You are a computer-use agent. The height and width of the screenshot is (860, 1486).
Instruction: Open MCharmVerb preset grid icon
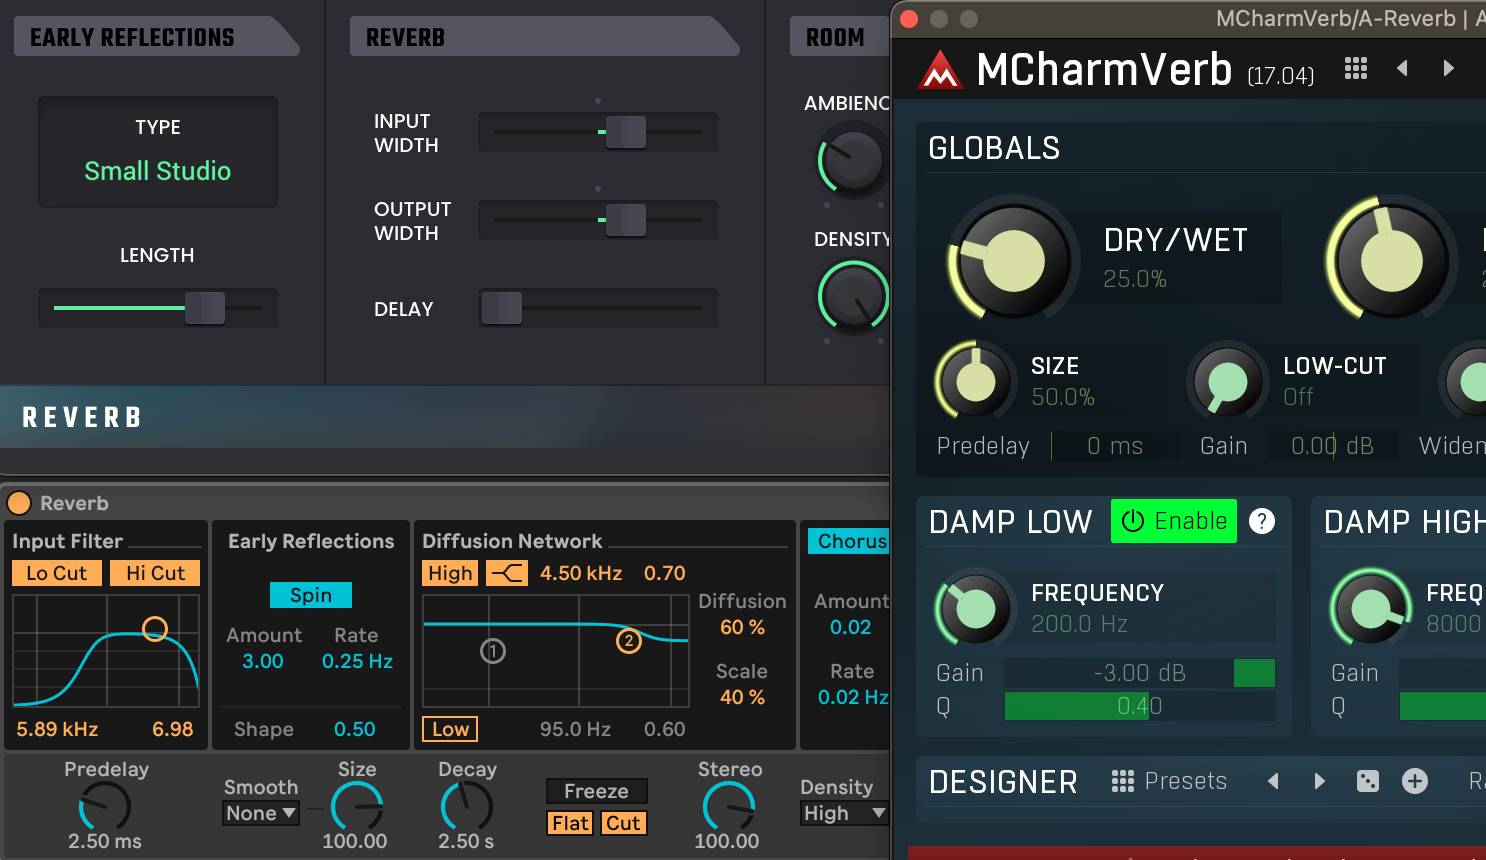pos(1356,68)
